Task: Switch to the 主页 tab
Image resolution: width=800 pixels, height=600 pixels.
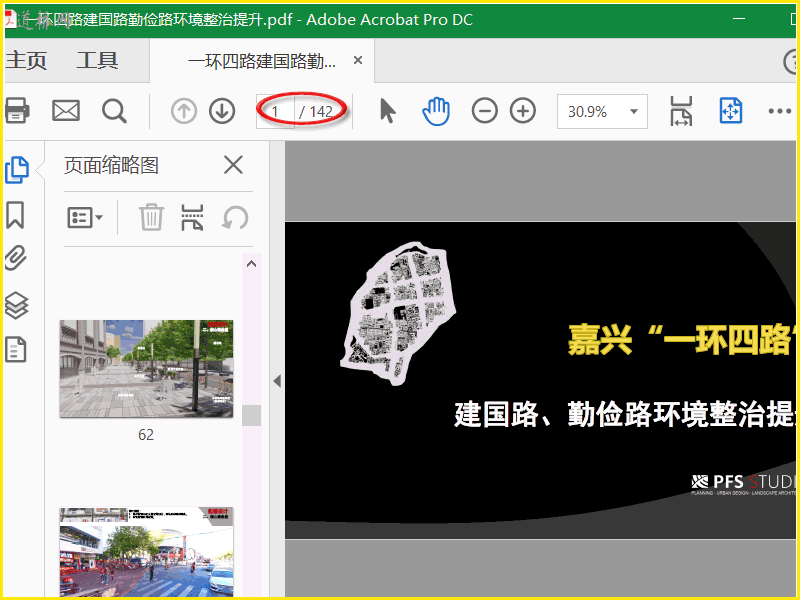Action: (x=26, y=60)
